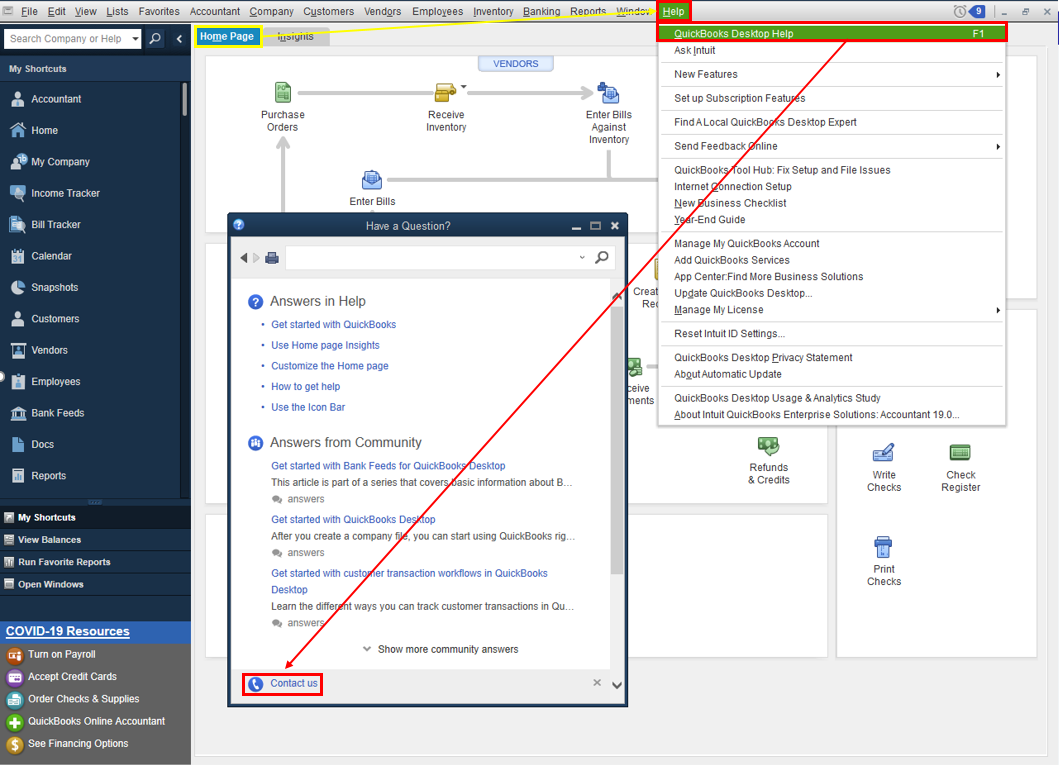Open the reminders alarm clock icon
The height and width of the screenshot is (765, 1059).
(x=959, y=11)
